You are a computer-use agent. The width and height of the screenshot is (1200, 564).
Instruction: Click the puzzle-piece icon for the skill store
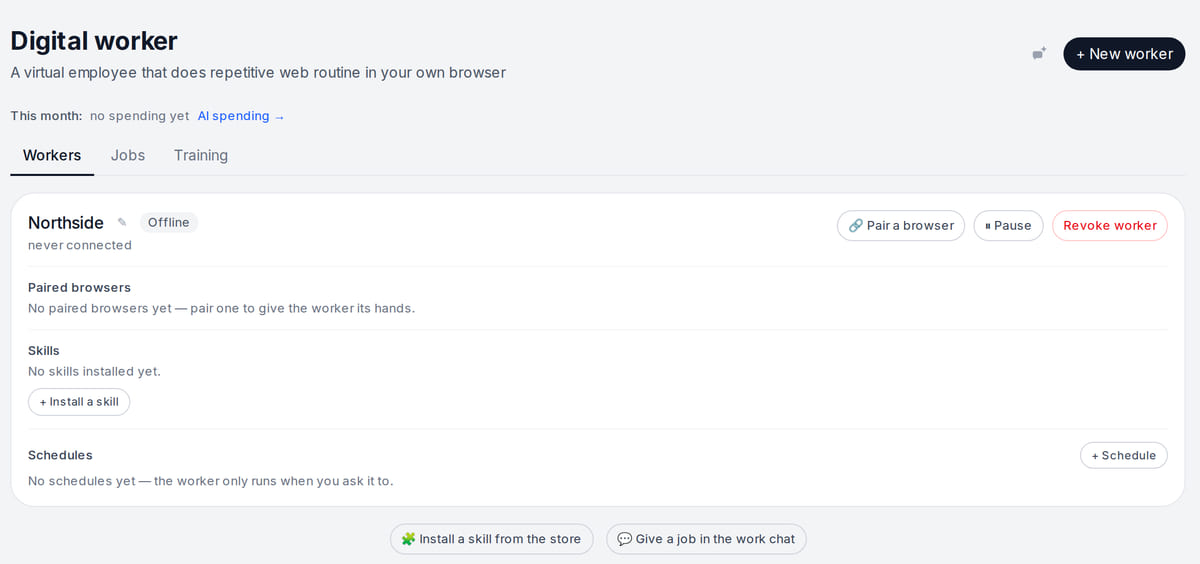[x=408, y=539]
